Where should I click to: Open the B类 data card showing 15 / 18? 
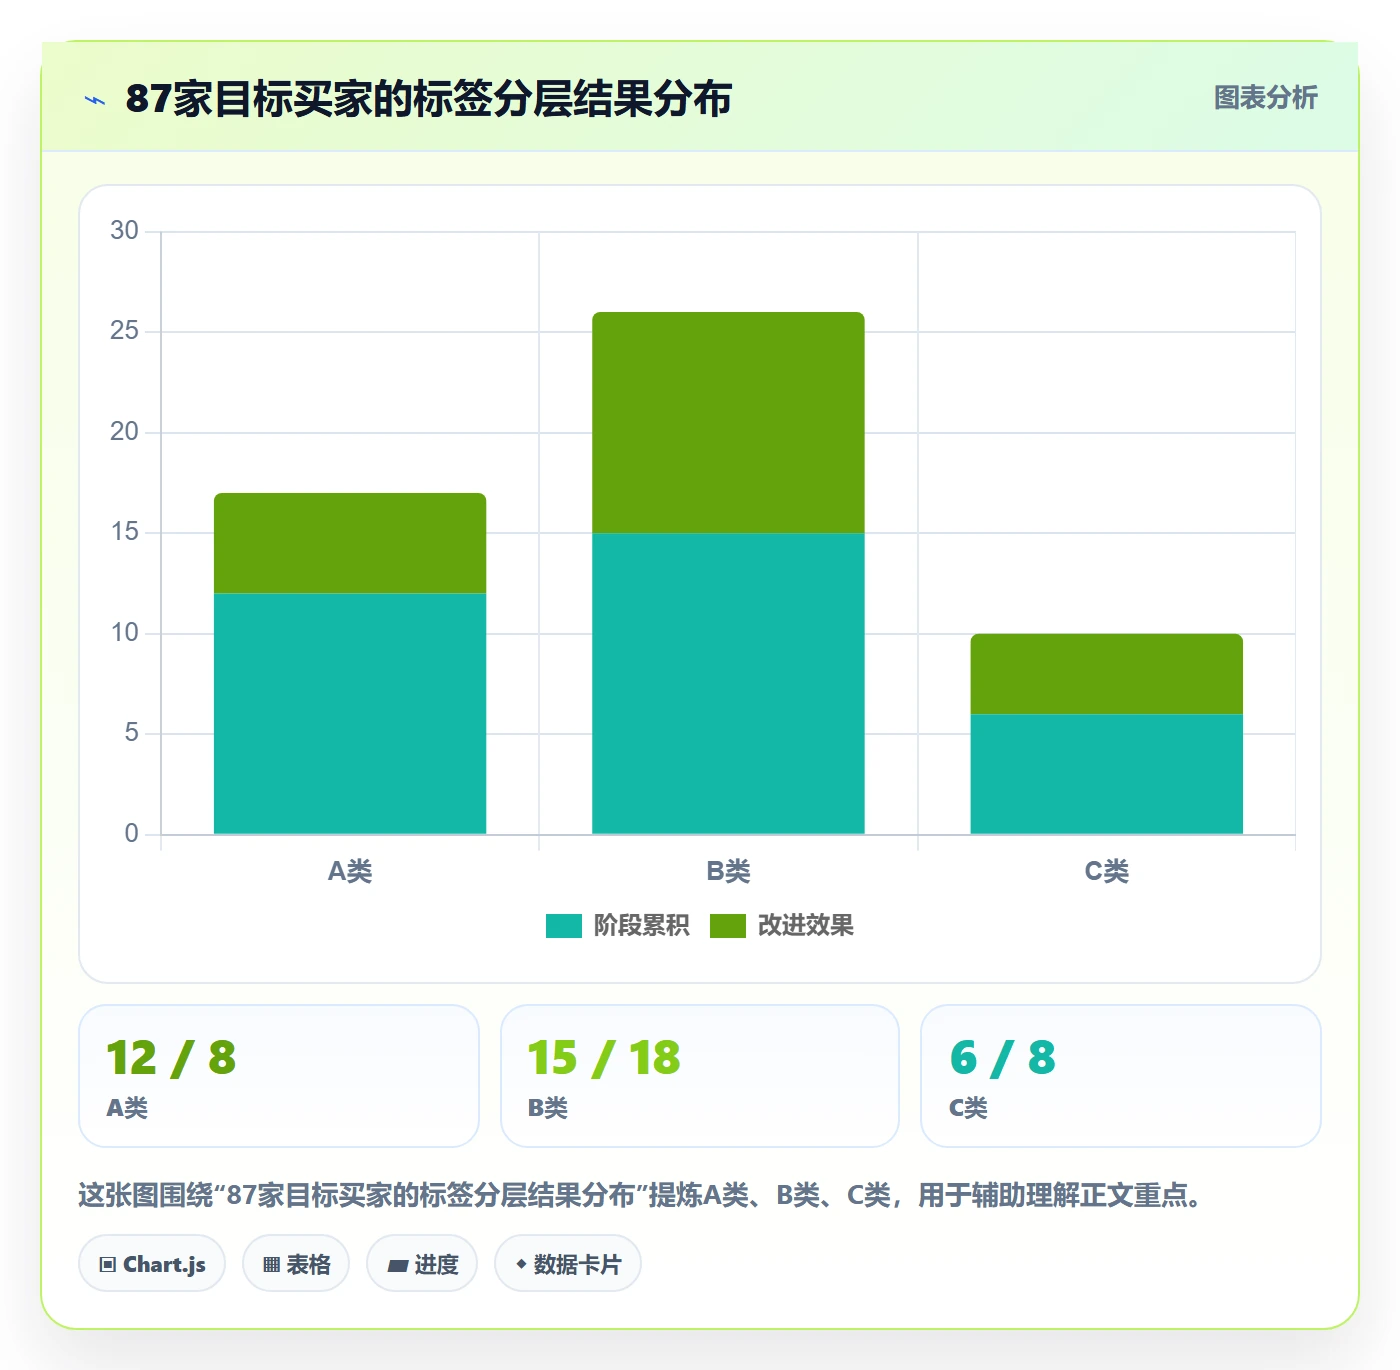click(x=700, y=1076)
